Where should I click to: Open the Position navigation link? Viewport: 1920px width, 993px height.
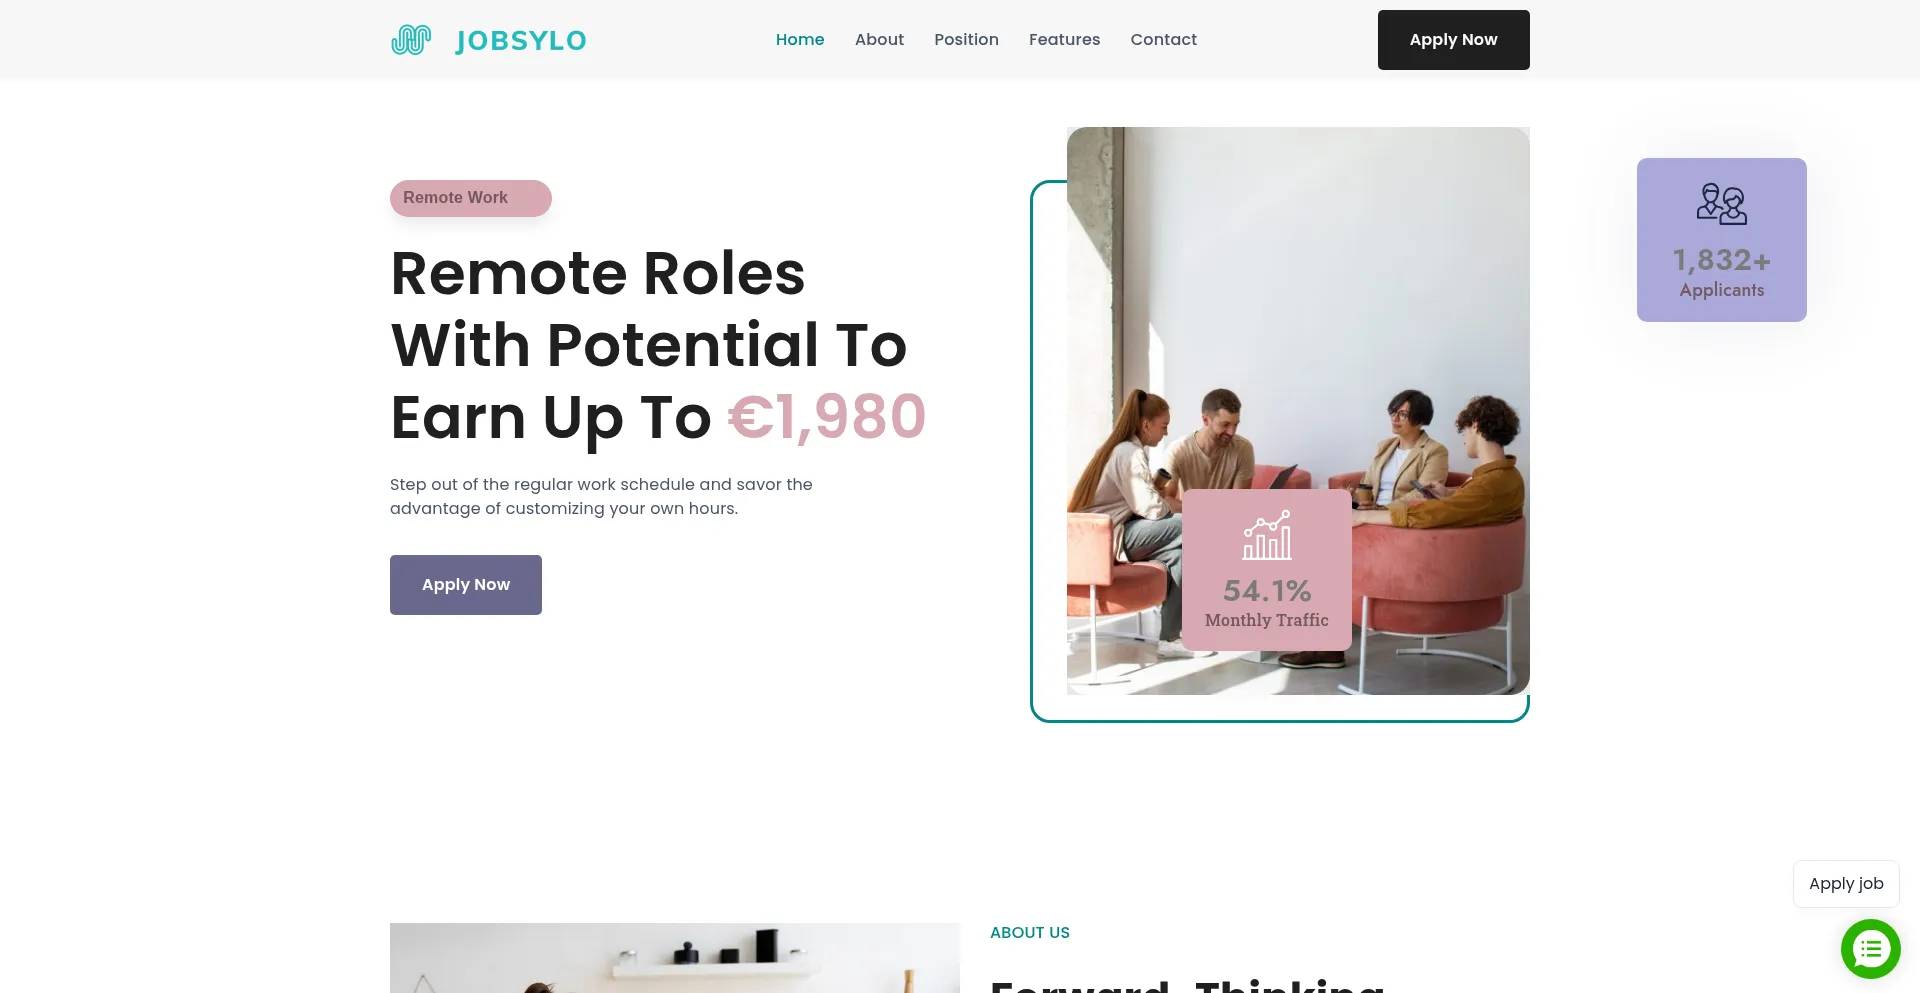pyautogui.click(x=966, y=40)
